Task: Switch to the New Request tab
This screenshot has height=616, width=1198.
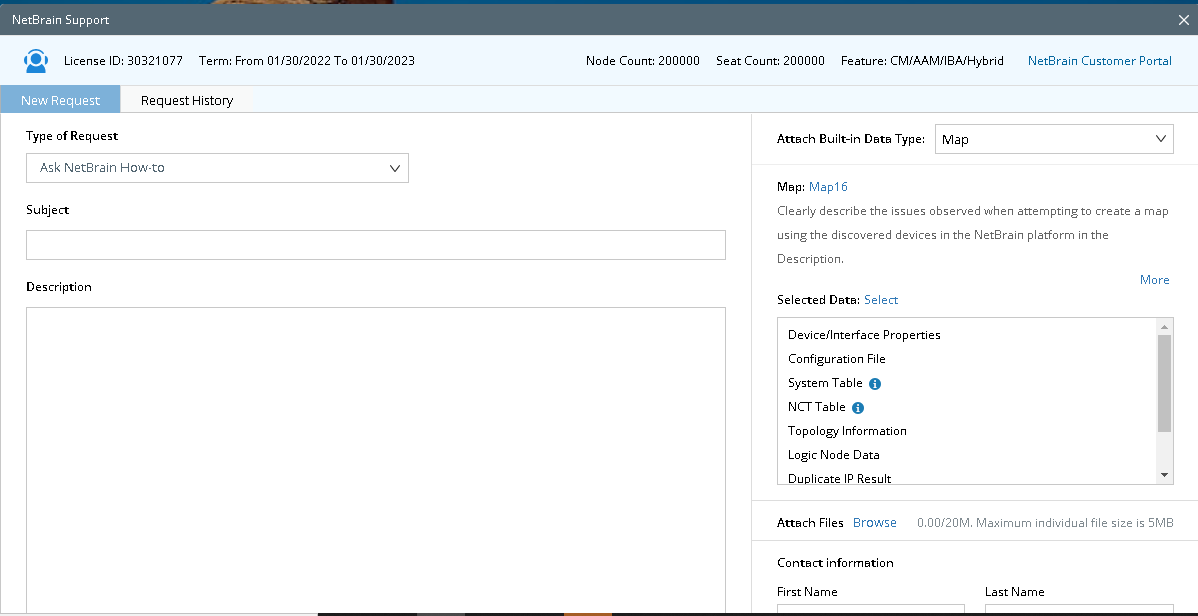Action: click(x=60, y=100)
